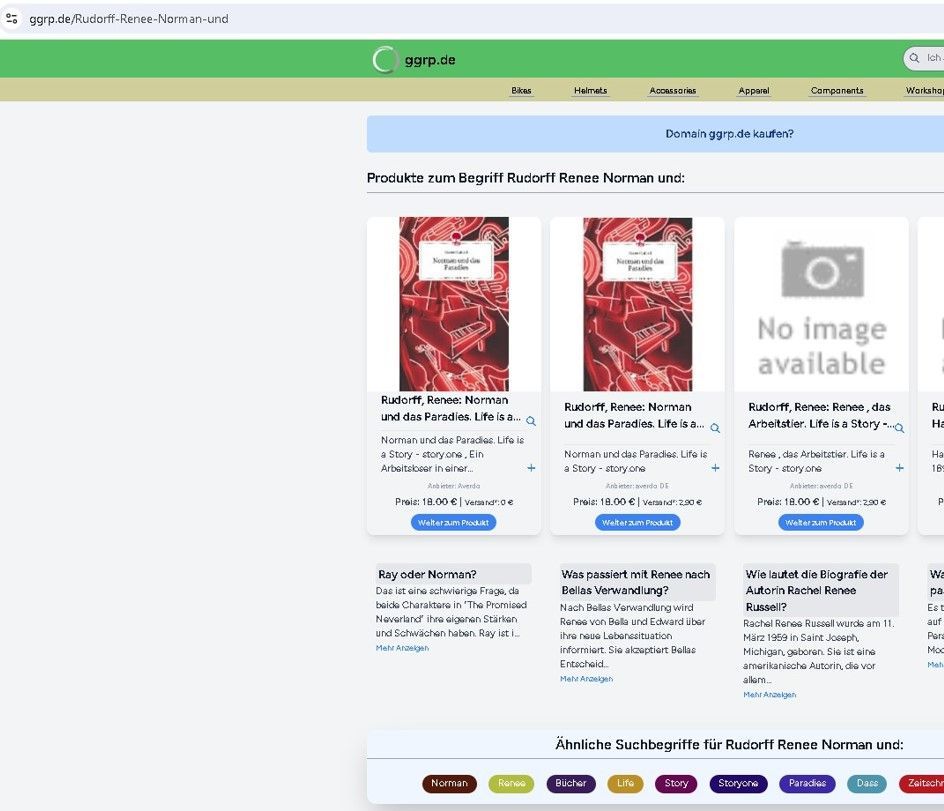Click 'Mehr Anzeigen' under 'Ray oder Norman?'
The image size is (944, 811).
[402, 648]
